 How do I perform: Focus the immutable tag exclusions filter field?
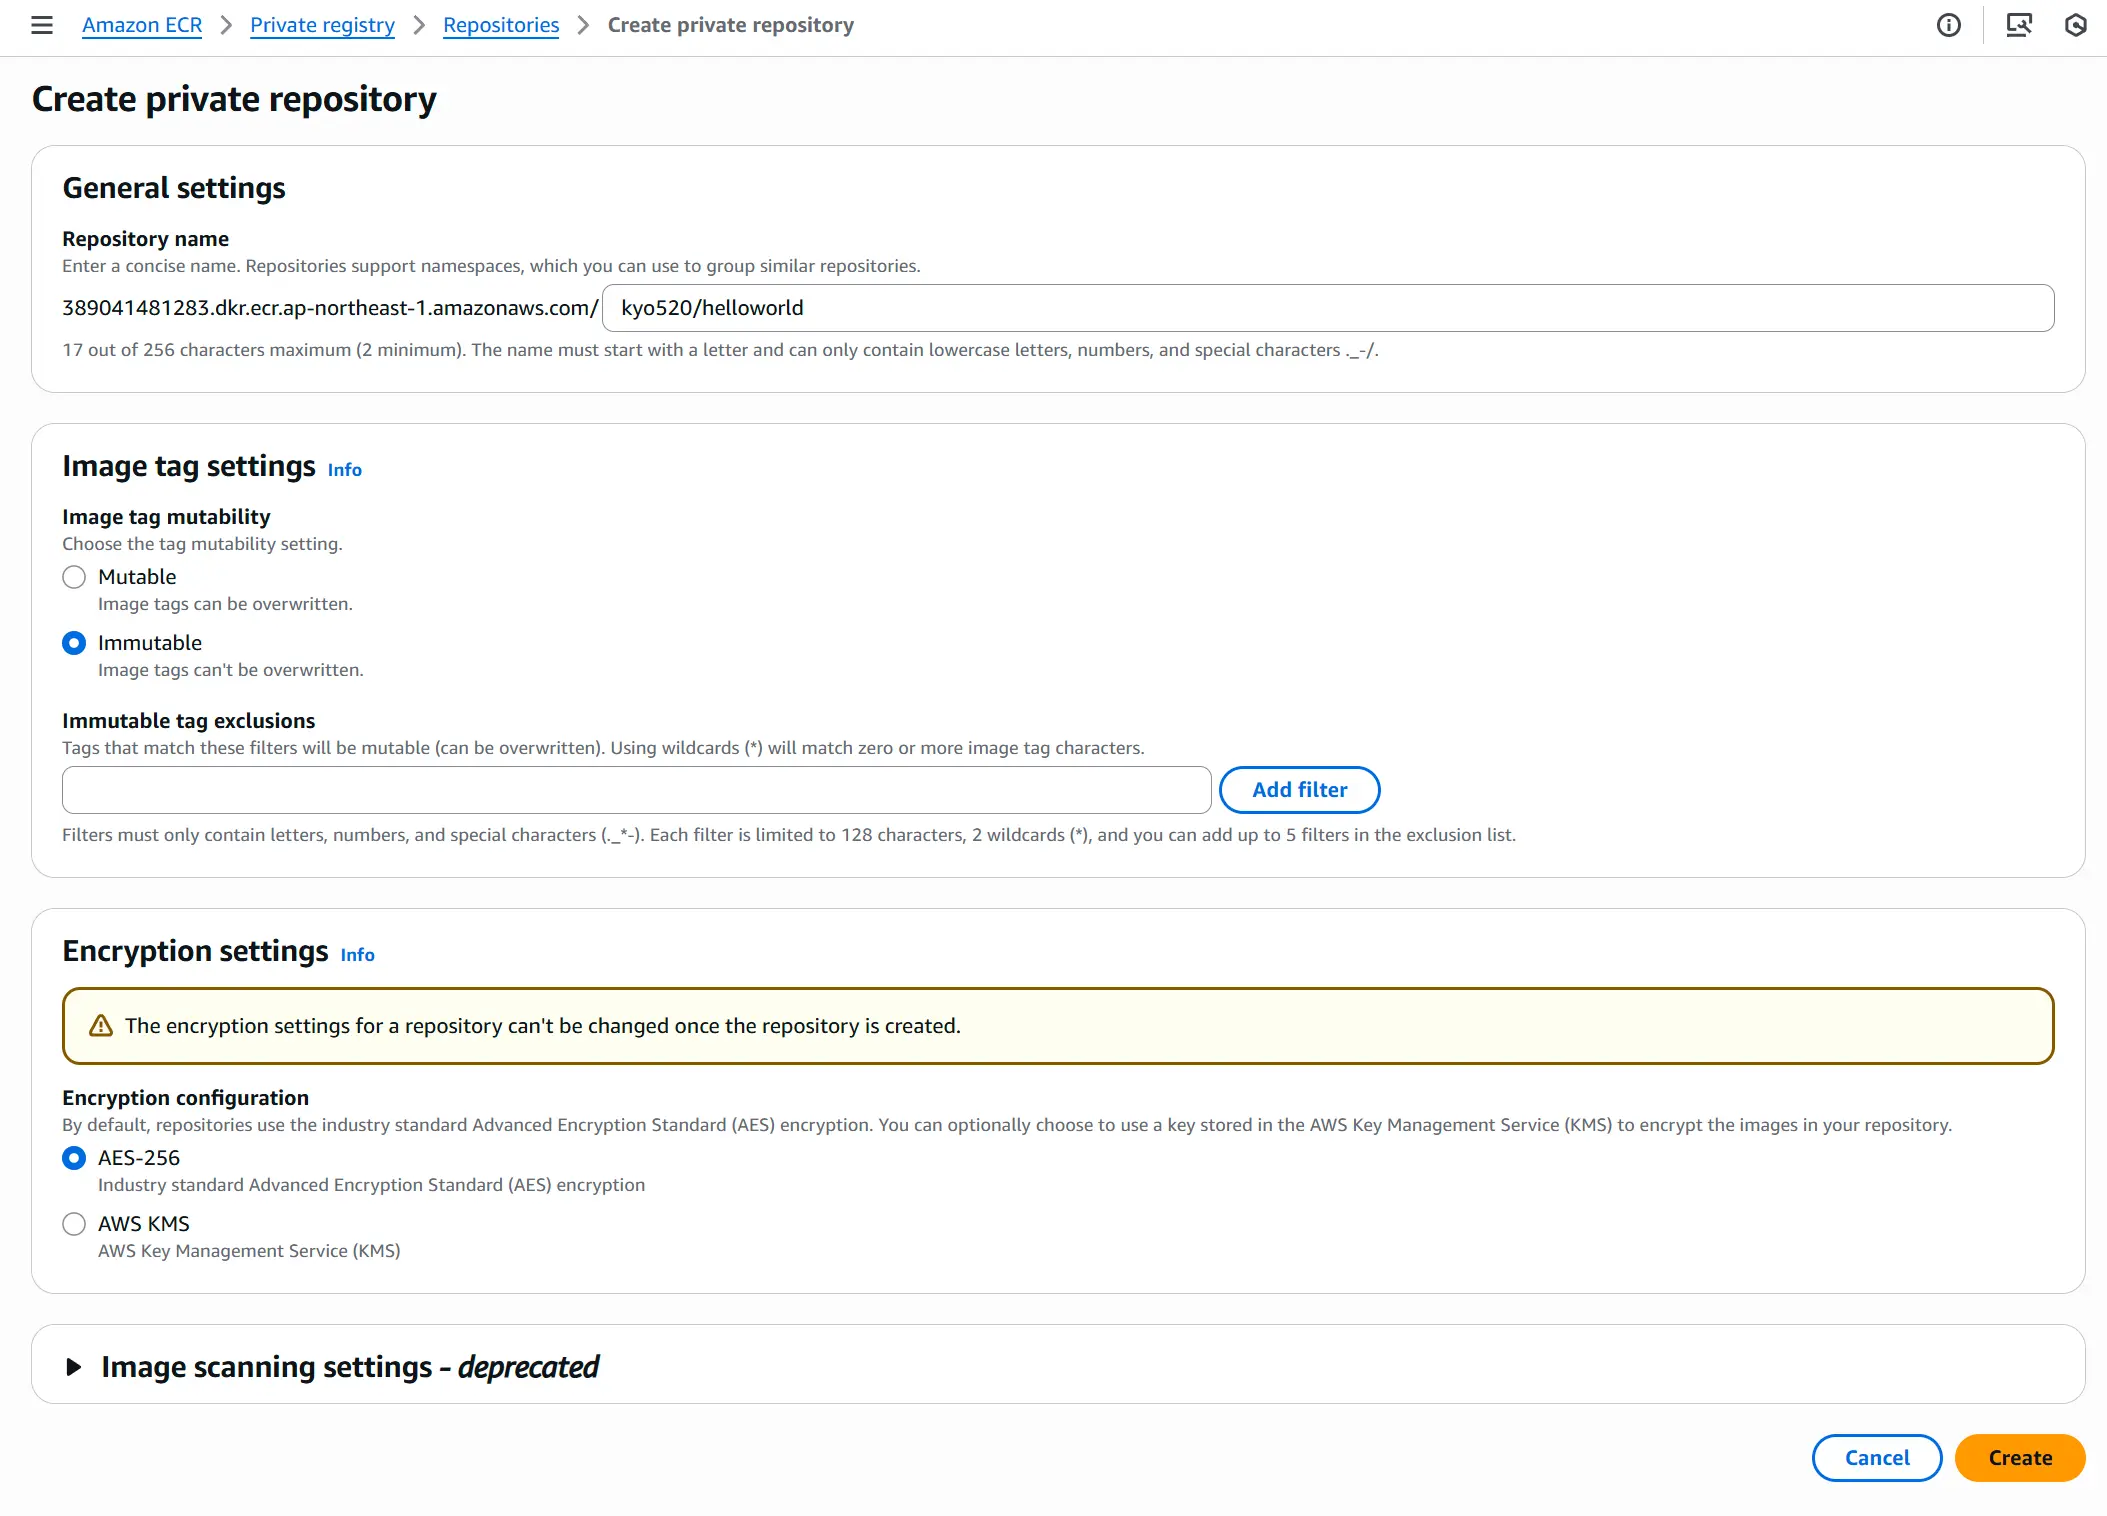(637, 790)
